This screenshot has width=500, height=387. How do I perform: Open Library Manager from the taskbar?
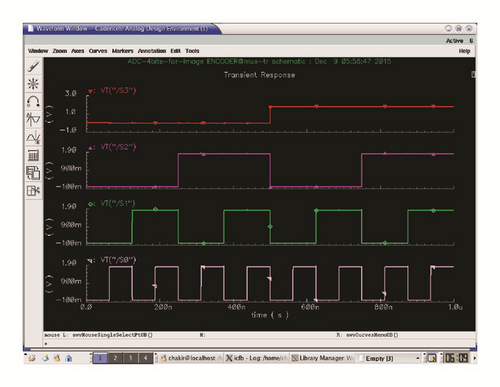pyautogui.click(x=323, y=358)
